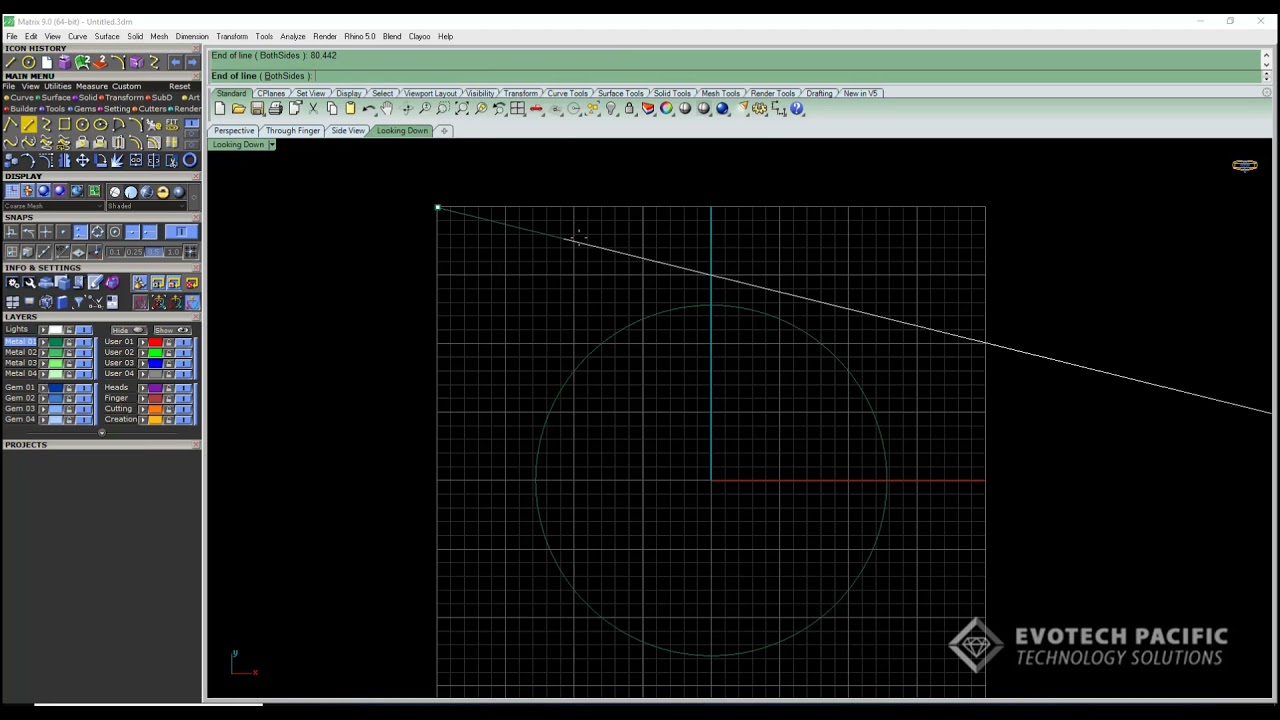Click the color wheel icon in toolbar
This screenshot has width=1280, height=720.
[x=666, y=108]
